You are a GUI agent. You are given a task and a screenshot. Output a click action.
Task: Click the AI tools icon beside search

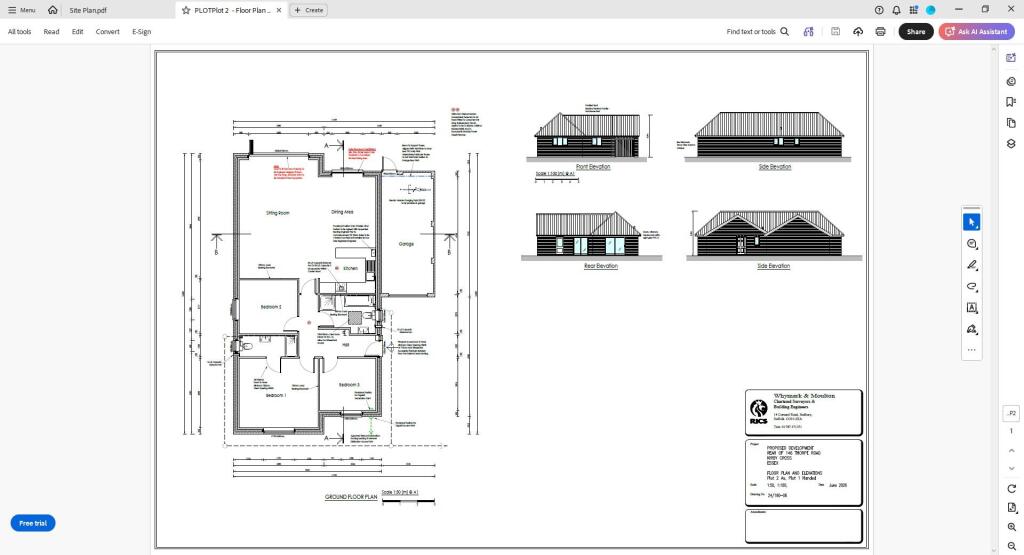(808, 31)
